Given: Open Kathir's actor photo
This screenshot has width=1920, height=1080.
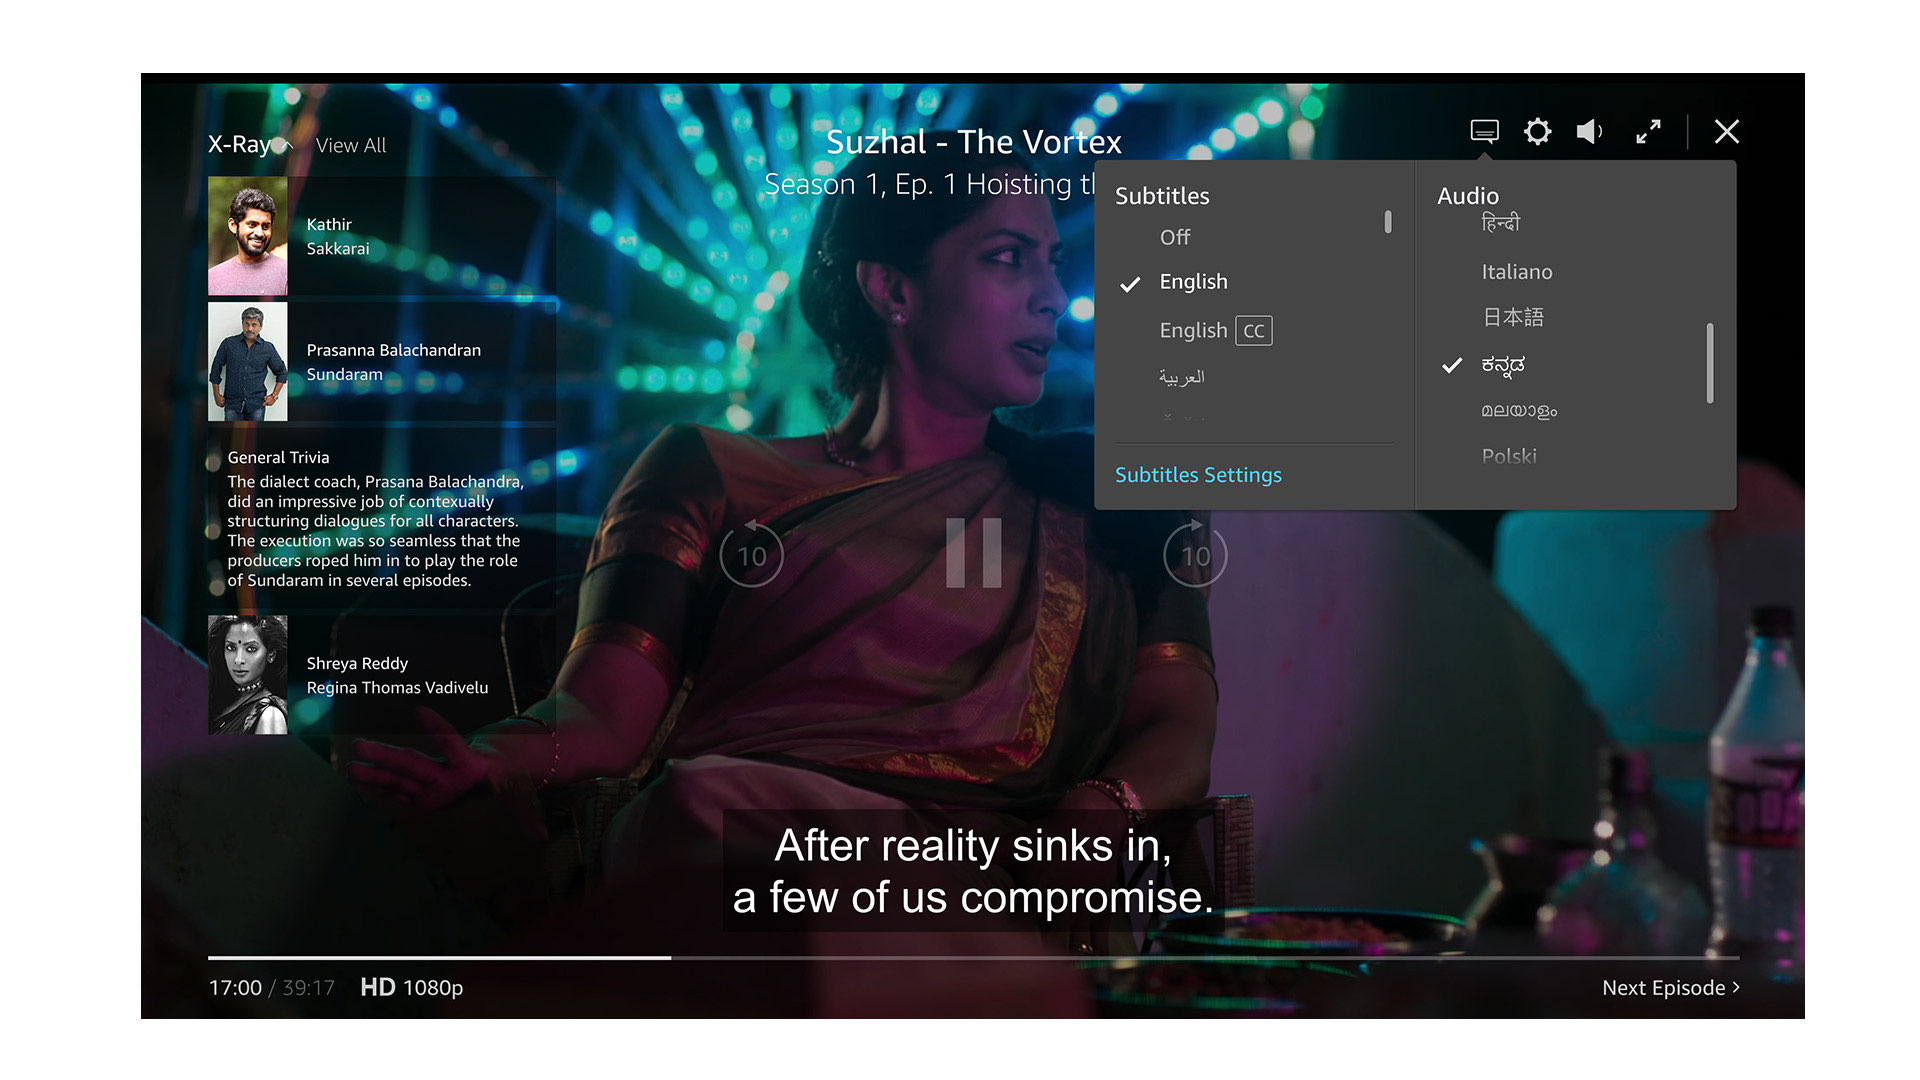Looking at the screenshot, I should click(247, 236).
